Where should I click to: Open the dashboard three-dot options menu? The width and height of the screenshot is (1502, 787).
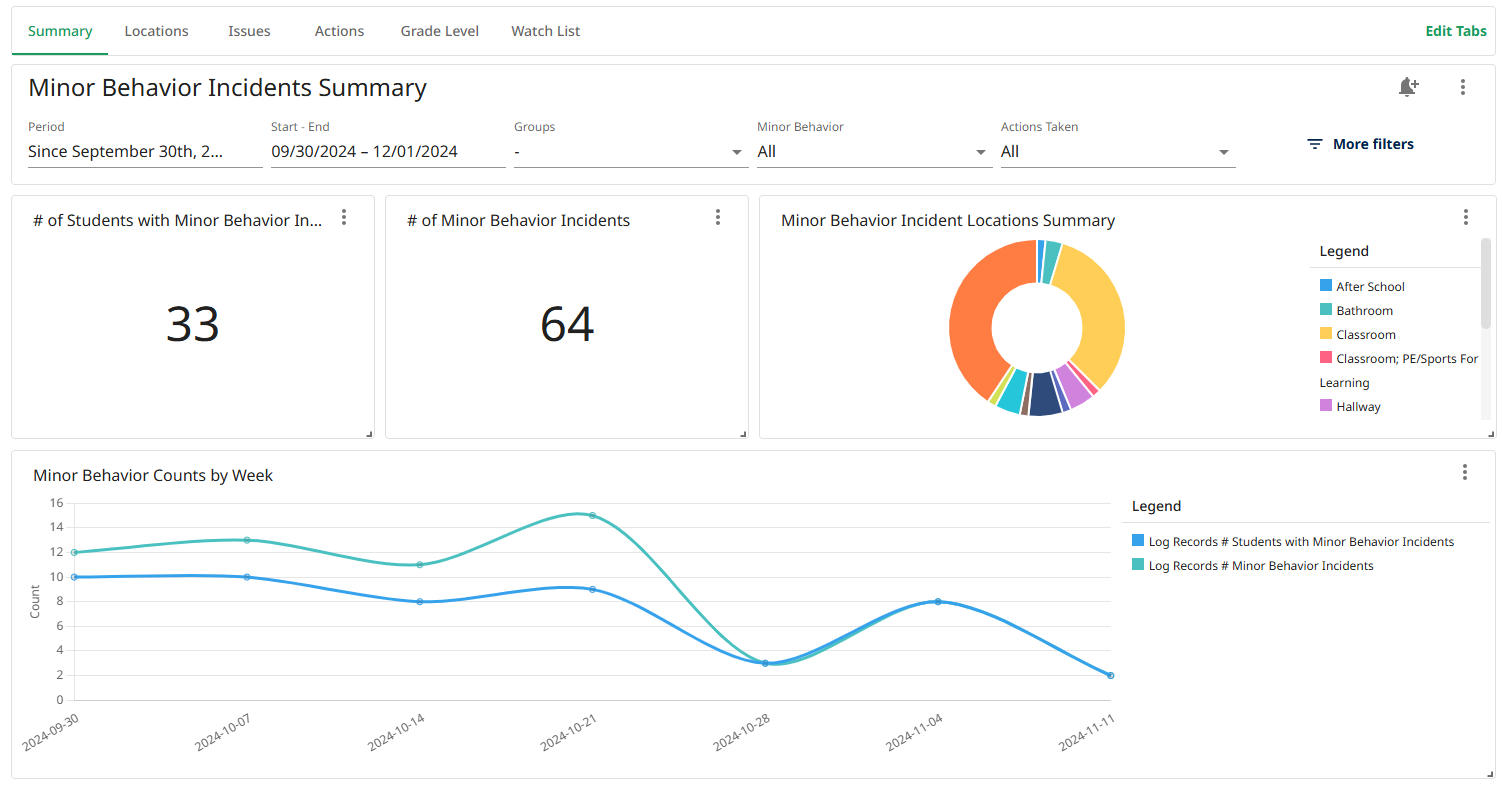pos(1463,87)
